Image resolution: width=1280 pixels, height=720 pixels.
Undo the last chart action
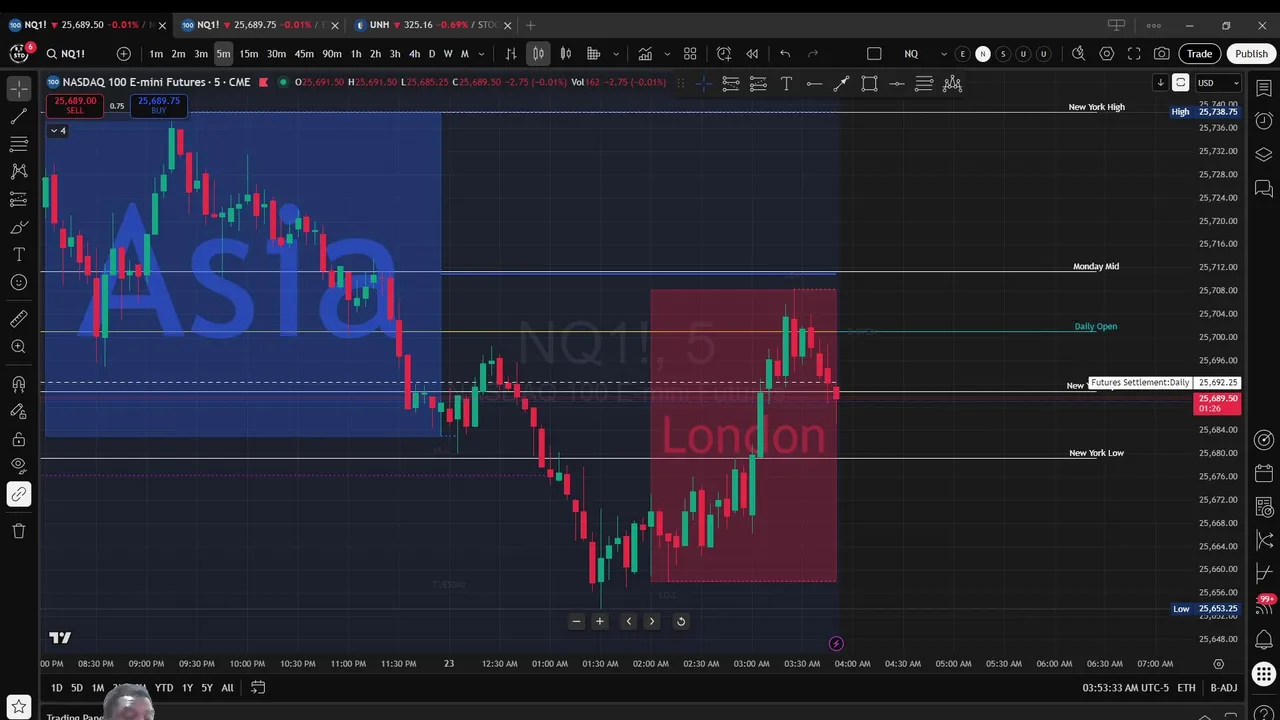point(785,54)
